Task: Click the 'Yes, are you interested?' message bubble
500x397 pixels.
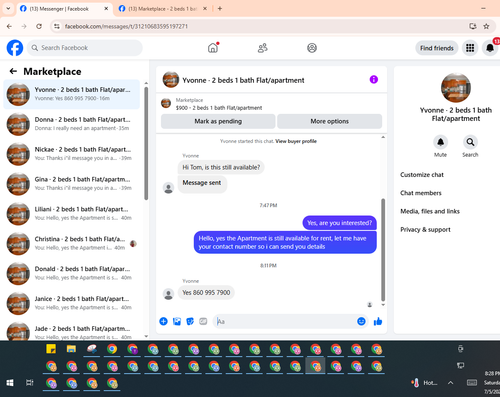Action: (339, 223)
